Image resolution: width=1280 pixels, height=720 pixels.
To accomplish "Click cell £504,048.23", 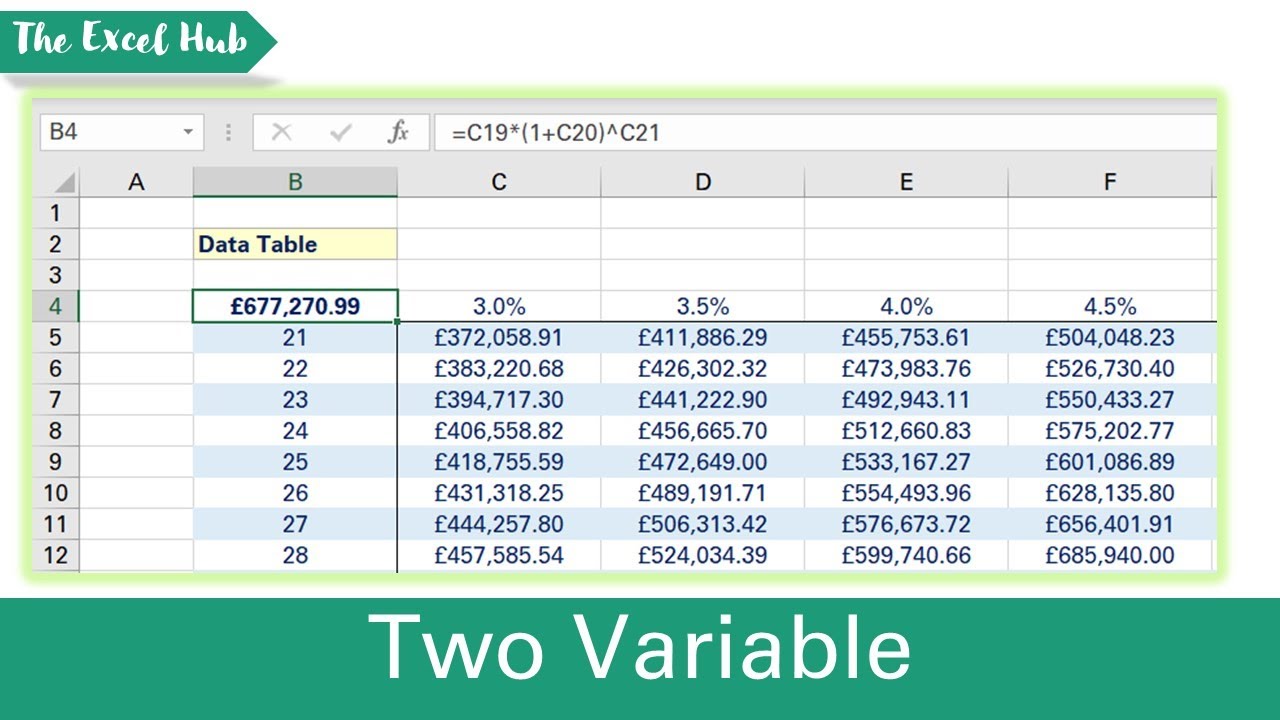I will pyautogui.click(x=1110, y=337).
